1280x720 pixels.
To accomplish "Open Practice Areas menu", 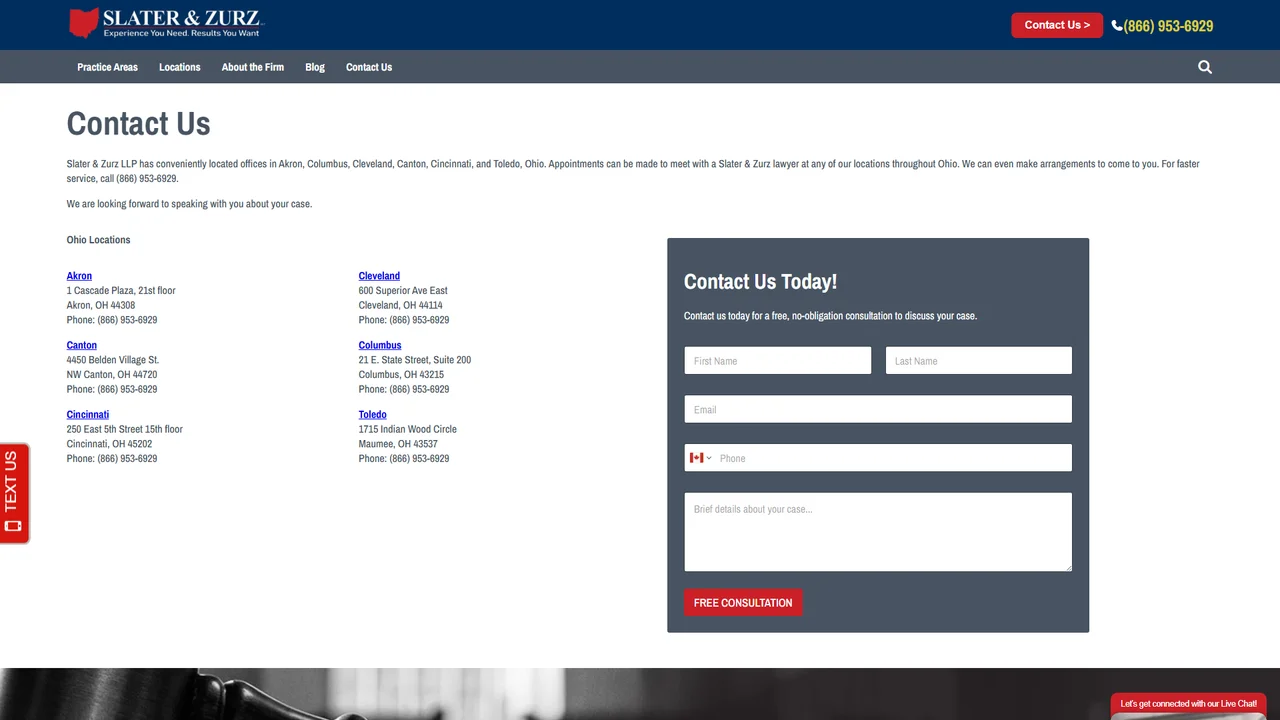I will [107, 67].
